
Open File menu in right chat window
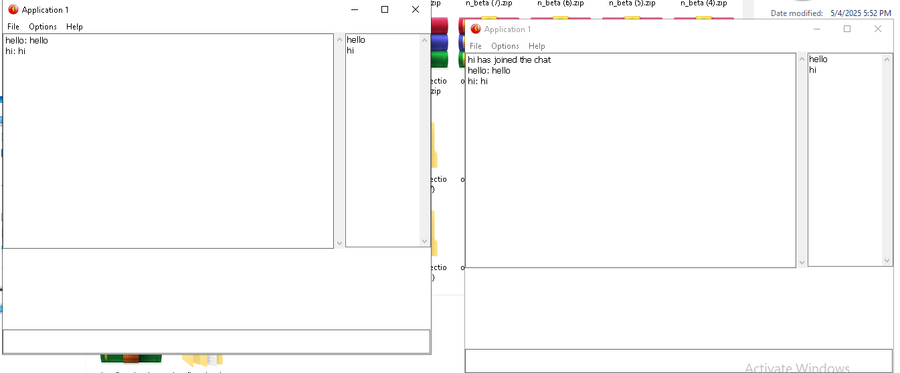(x=475, y=46)
